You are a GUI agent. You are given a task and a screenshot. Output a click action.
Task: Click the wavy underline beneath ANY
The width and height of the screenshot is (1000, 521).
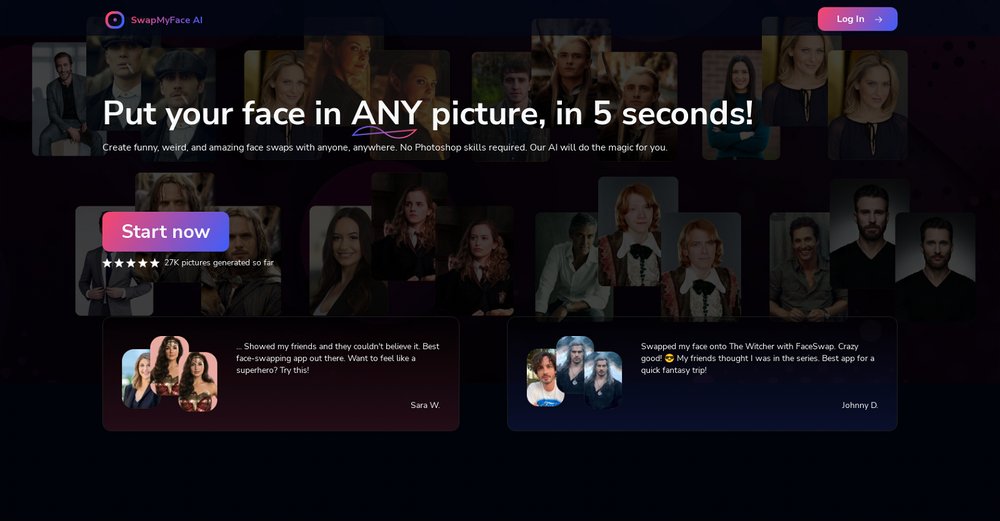pos(384,133)
